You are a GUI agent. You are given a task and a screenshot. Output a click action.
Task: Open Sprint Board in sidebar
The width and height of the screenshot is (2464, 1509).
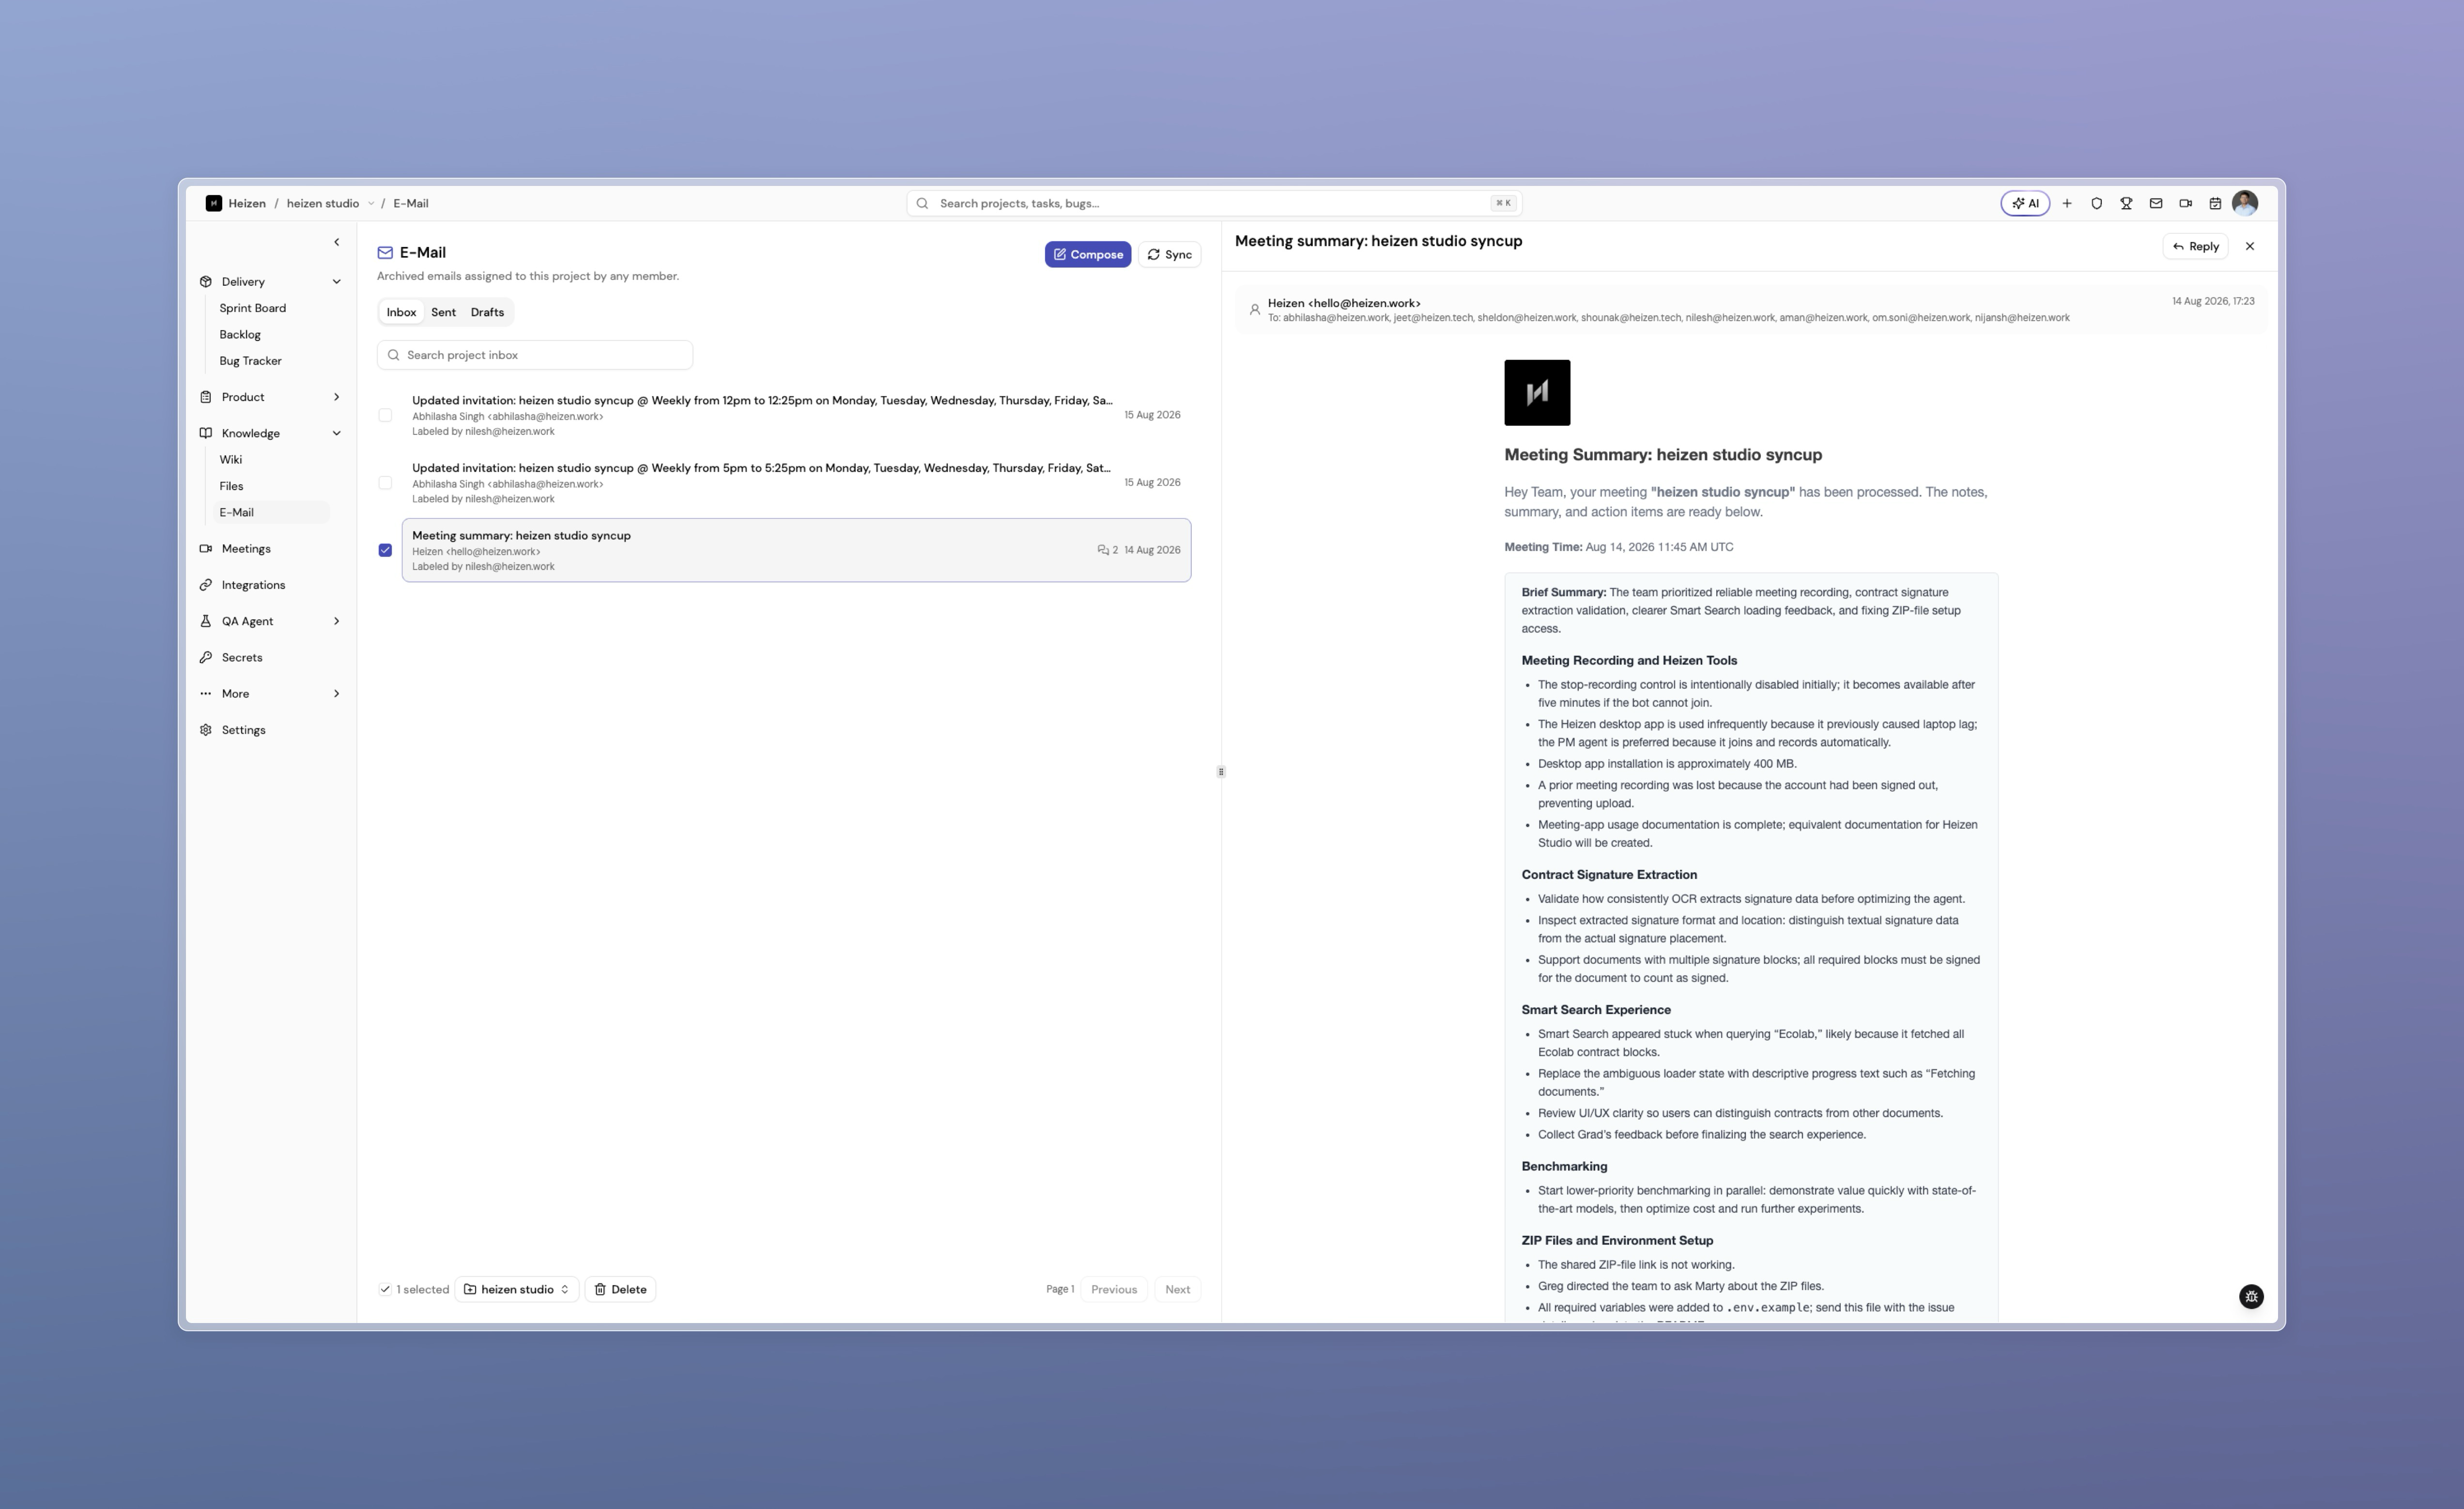(252, 308)
